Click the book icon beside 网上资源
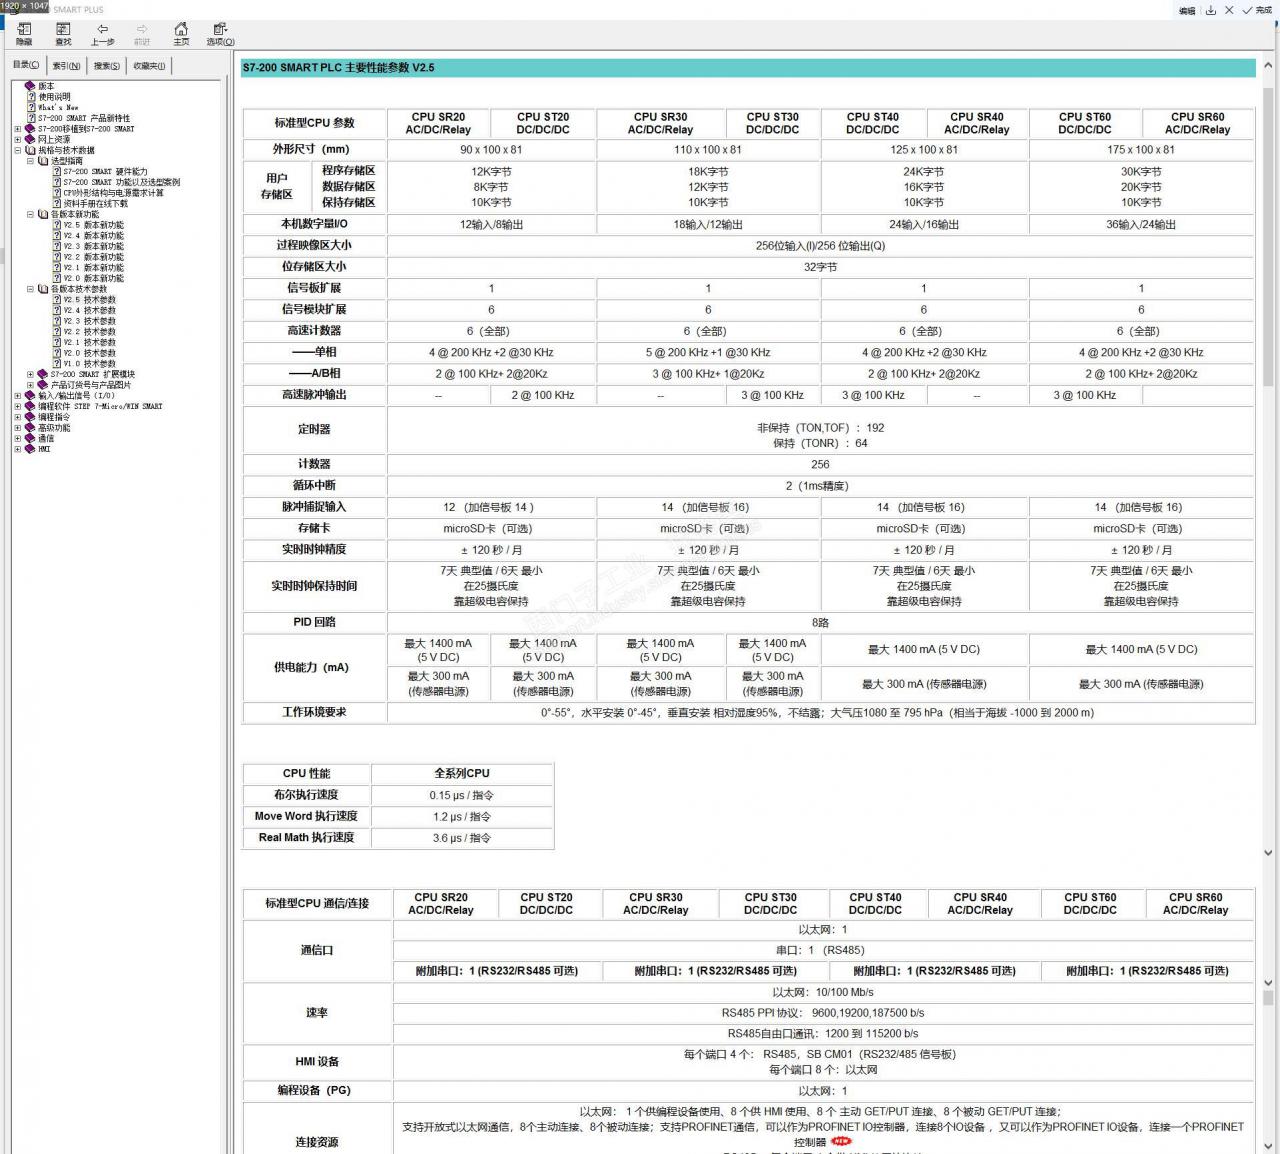Viewport: 1280px width, 1154px height. pyautogui.click(x=30, y=139)
